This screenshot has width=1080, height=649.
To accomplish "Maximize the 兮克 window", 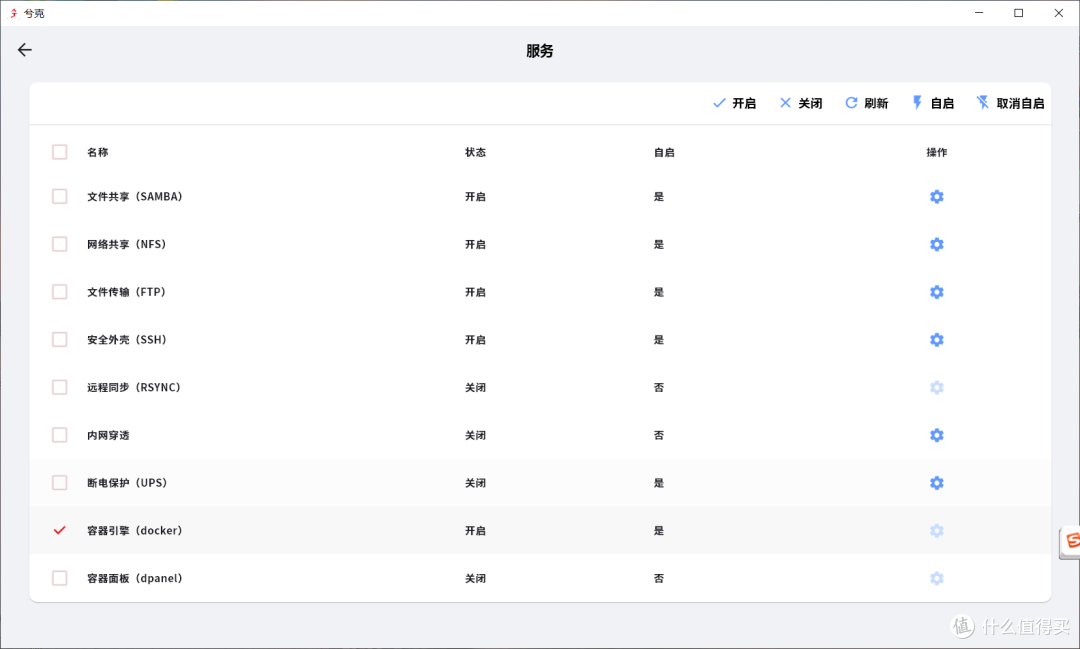I will [1019, 13].
